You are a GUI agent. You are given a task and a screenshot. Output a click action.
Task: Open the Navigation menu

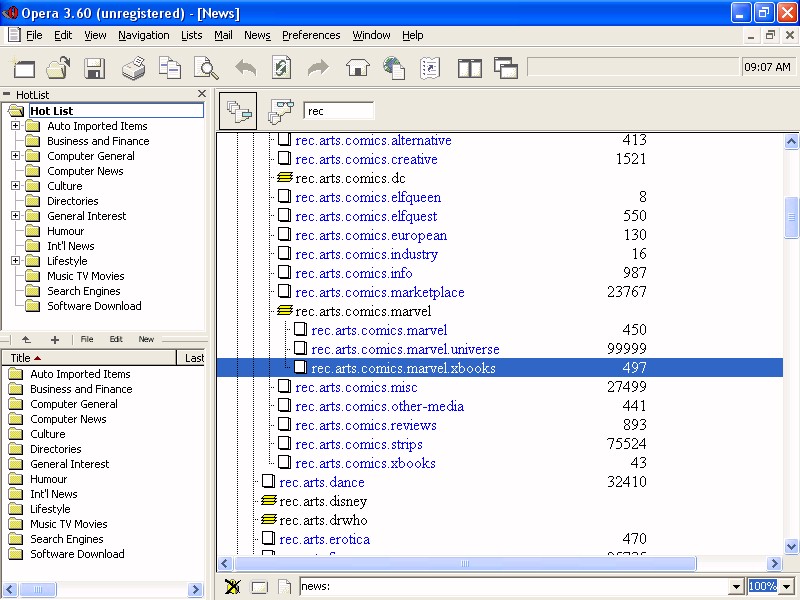click(144, 35)
